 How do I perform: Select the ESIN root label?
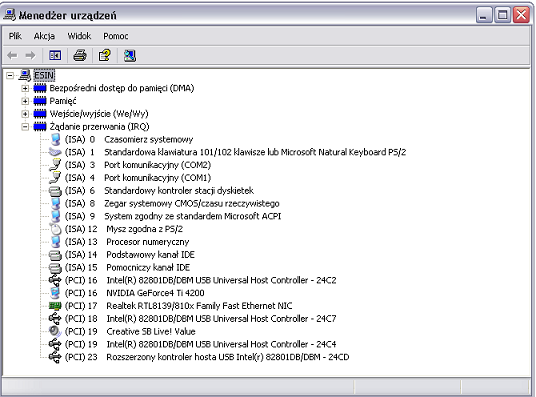44,76
